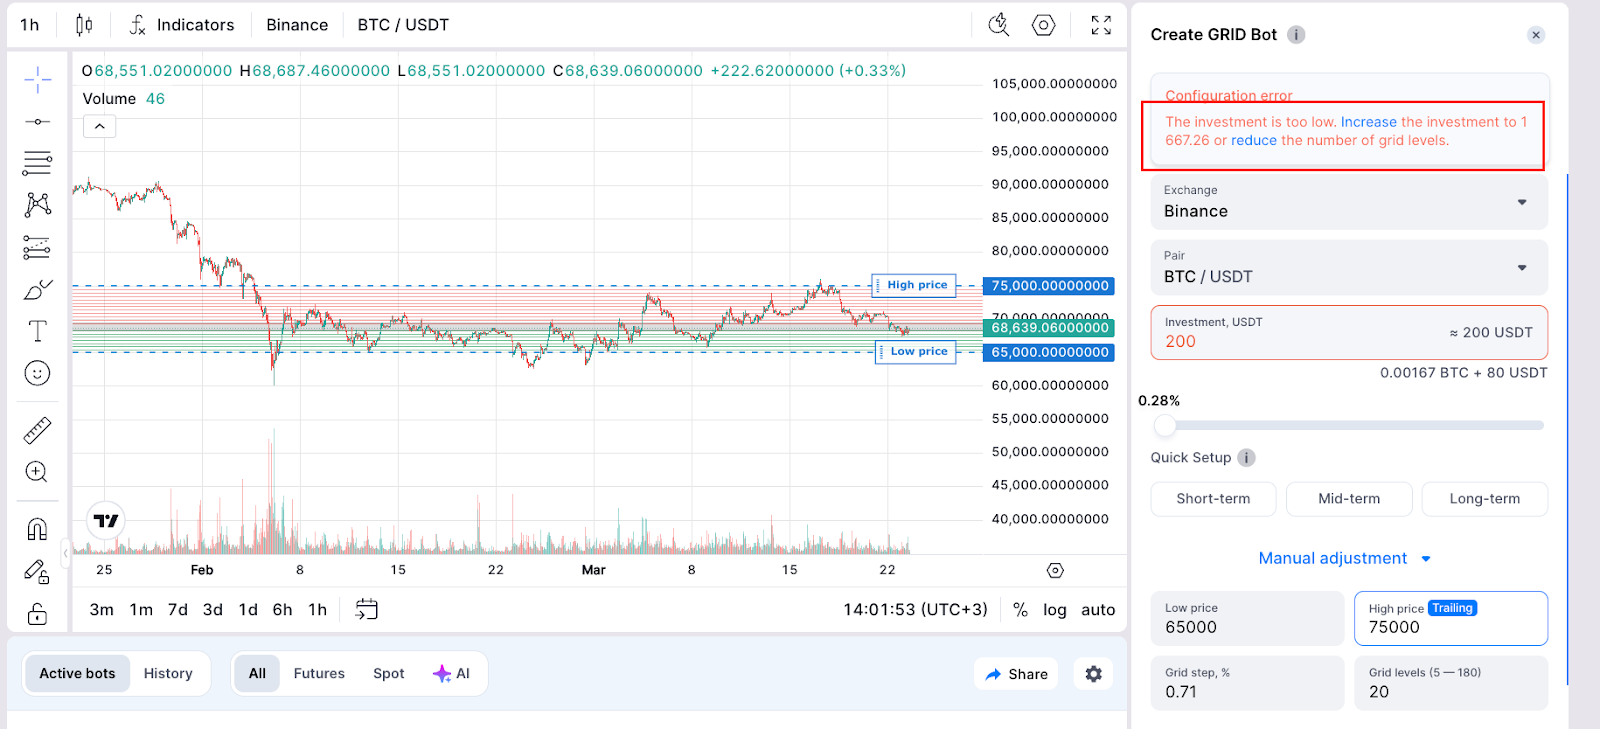The image size is (1600, 729).
Task: Toggle log scale on the chart
Action: point(1055,609)
